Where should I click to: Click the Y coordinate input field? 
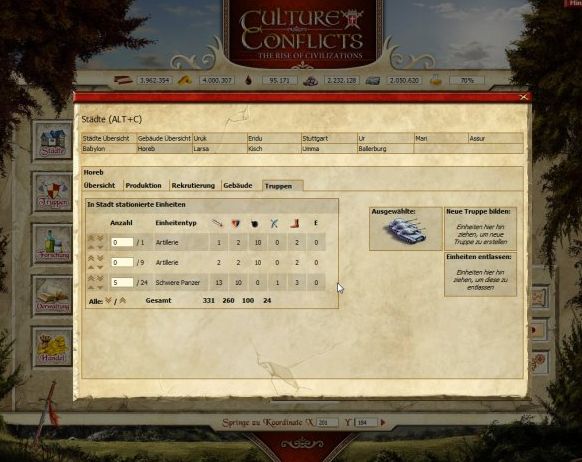tap(366, 422)
